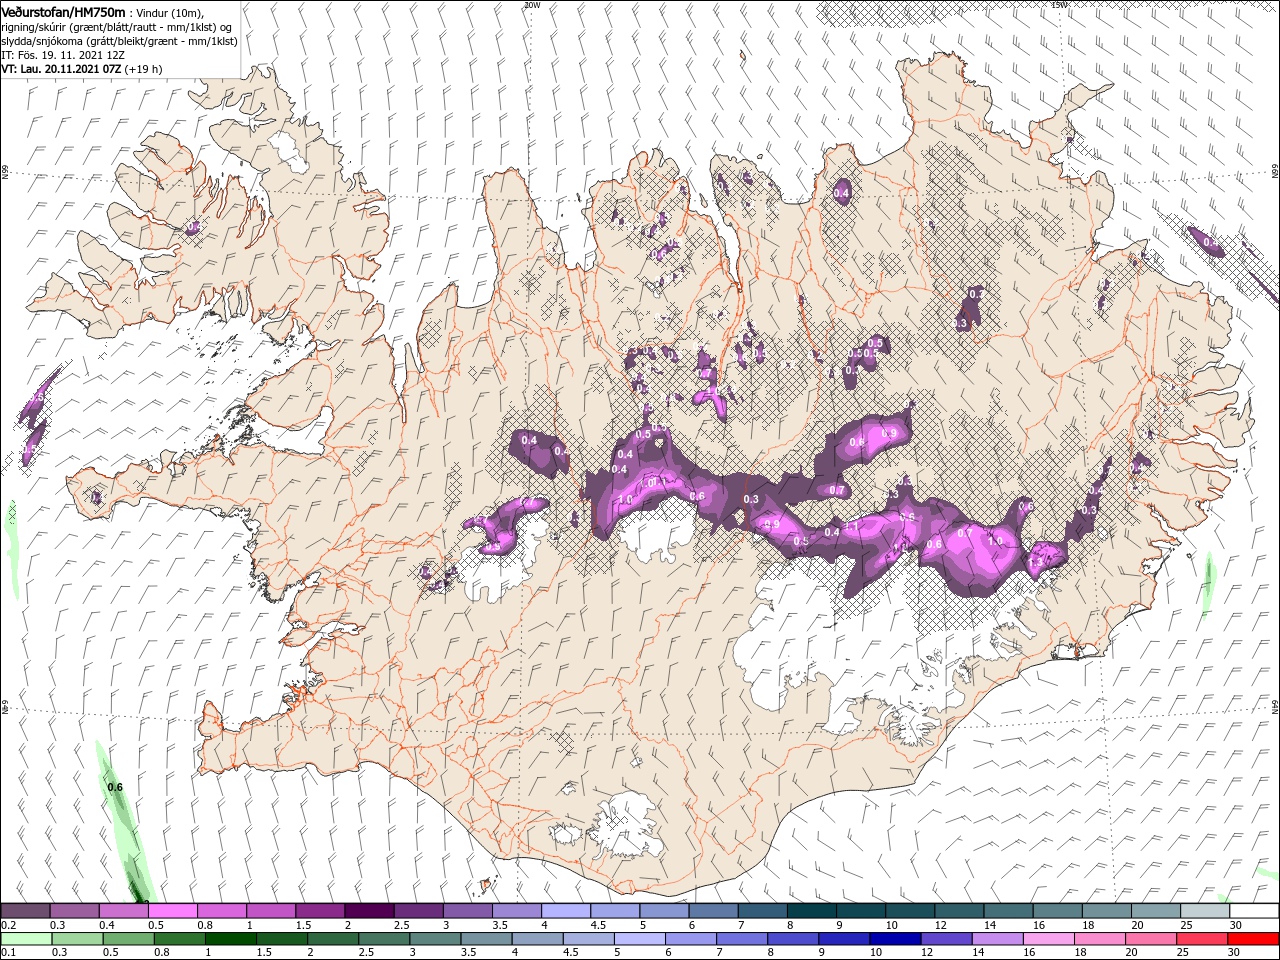Pick the deep navy 10–12 rain swatch
The image size is (1280, 960).
point(896,939)
